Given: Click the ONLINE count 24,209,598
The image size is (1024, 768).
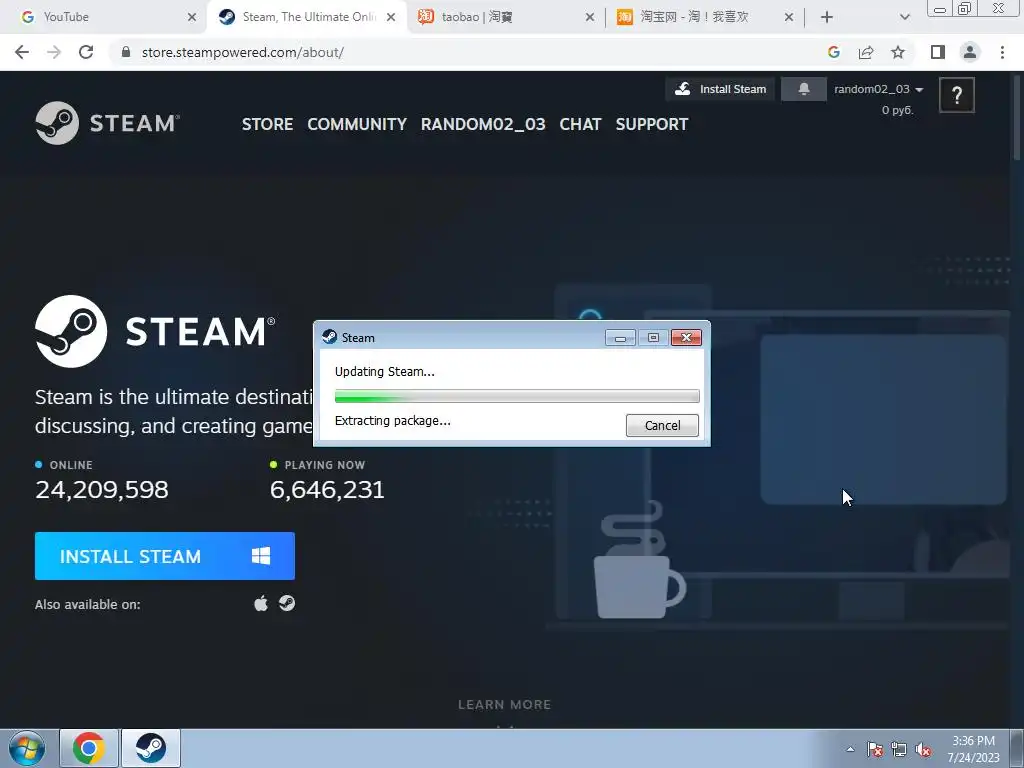Looking at the screenshot, I should pos(102,489).
